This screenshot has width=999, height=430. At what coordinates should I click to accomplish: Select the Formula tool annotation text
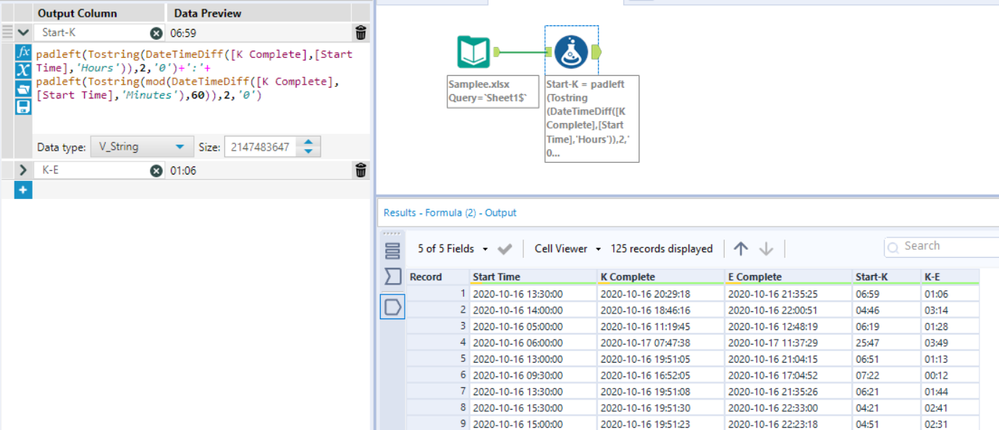click(592, 118)
